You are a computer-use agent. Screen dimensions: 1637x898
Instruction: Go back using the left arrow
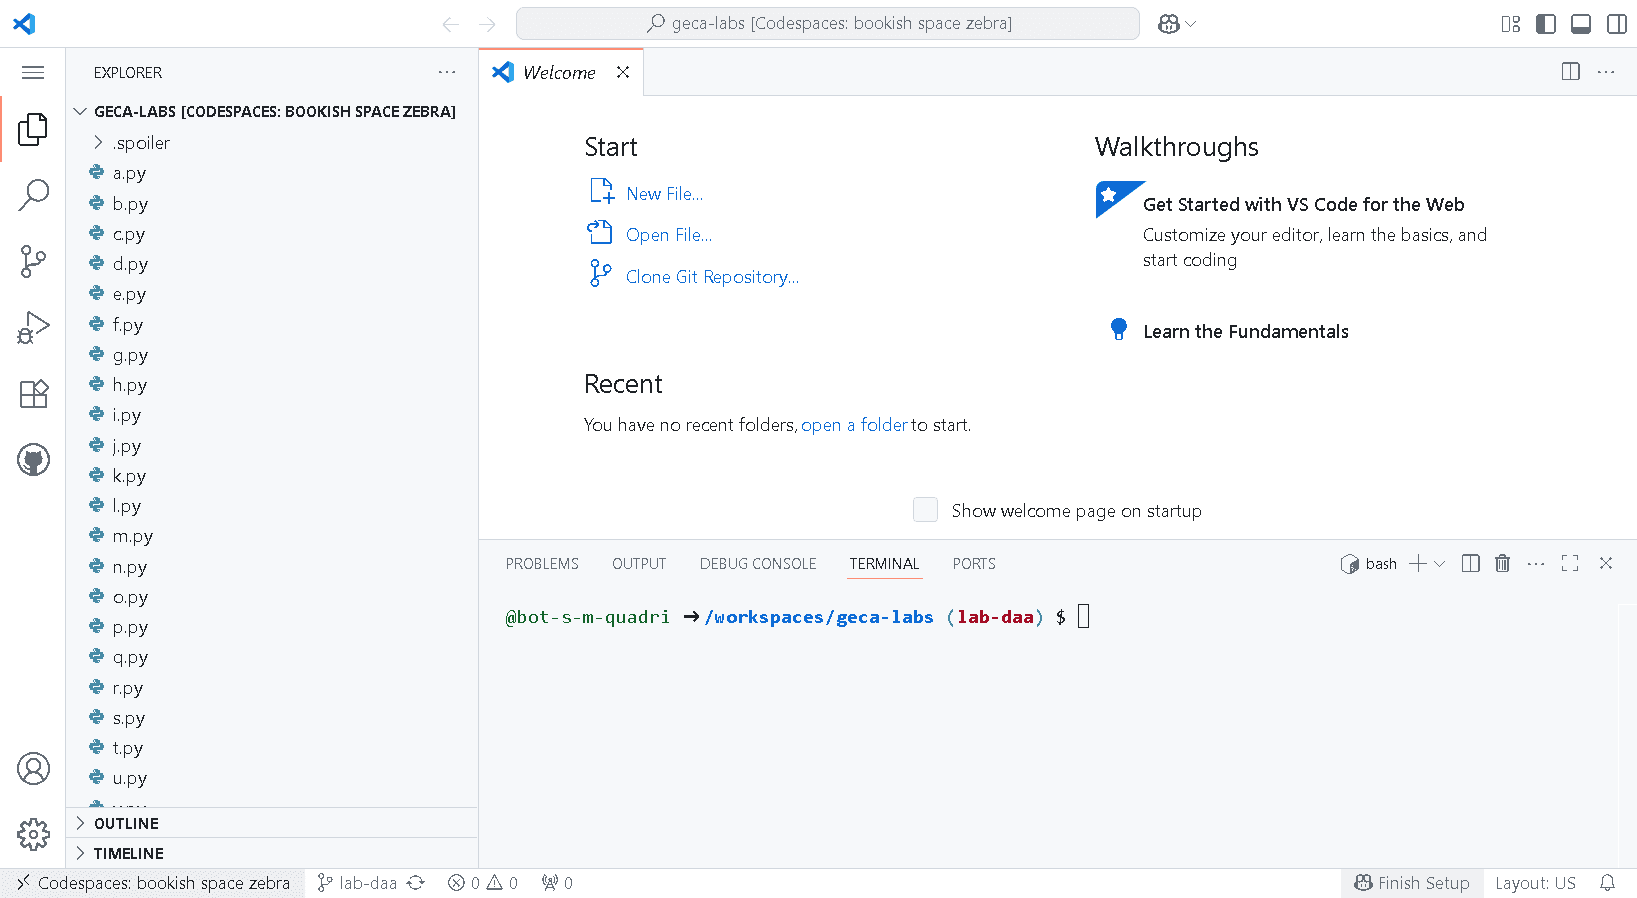(x=451, y=24)
